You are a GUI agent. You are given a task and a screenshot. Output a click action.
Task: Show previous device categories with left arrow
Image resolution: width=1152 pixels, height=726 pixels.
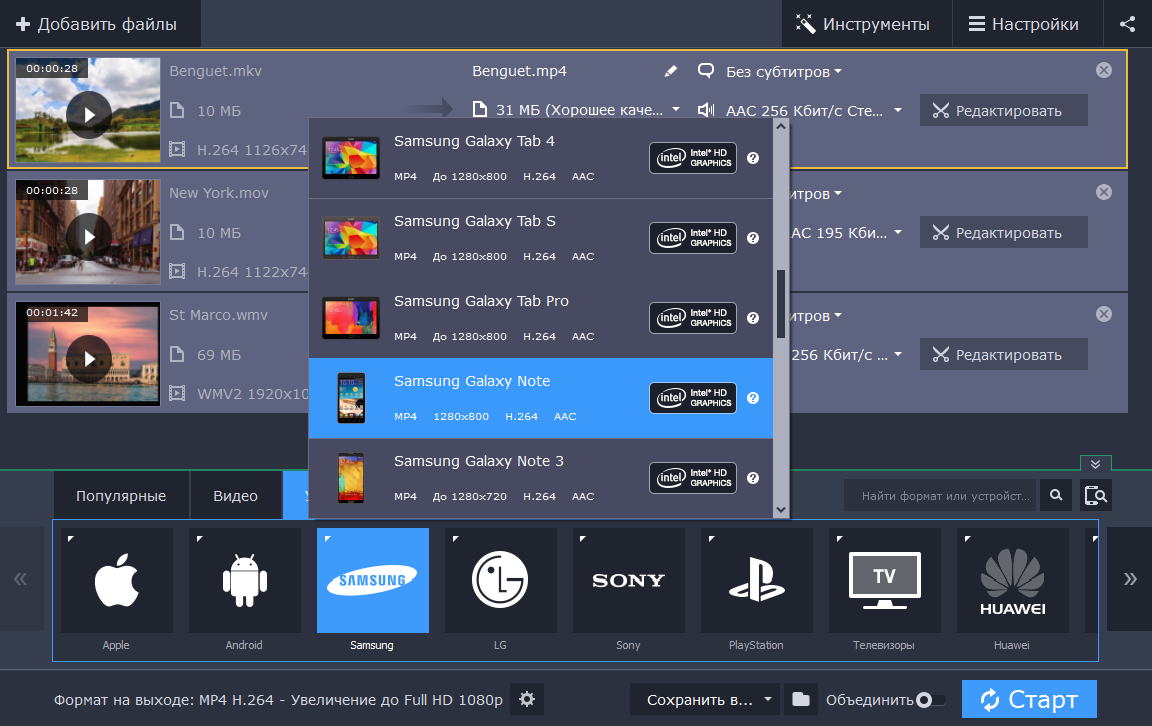click(21, 579)
